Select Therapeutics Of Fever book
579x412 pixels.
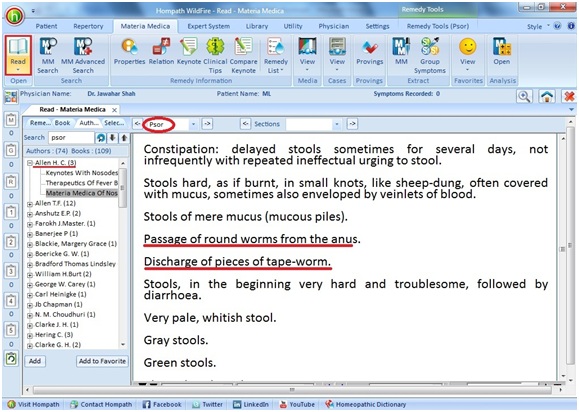tap(82, 183)
